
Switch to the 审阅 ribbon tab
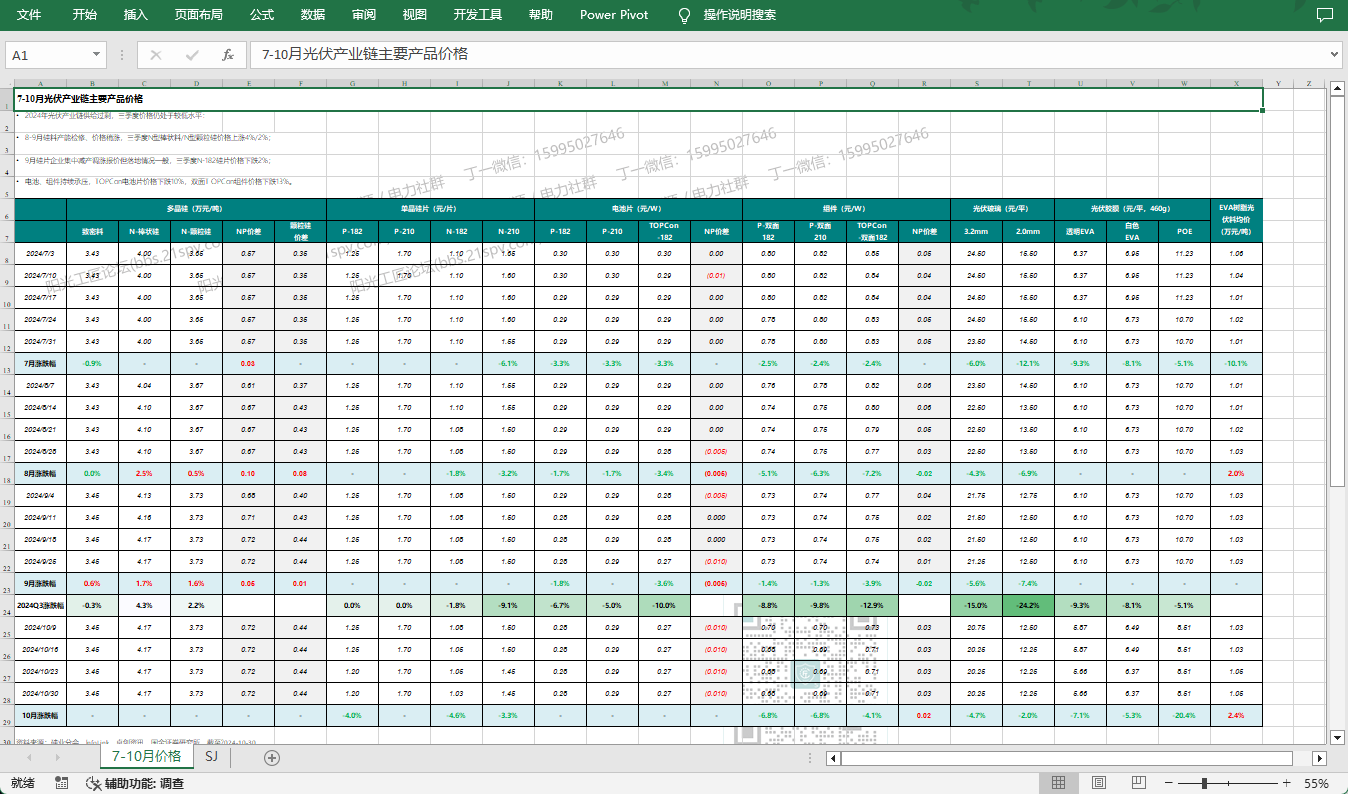364,15
